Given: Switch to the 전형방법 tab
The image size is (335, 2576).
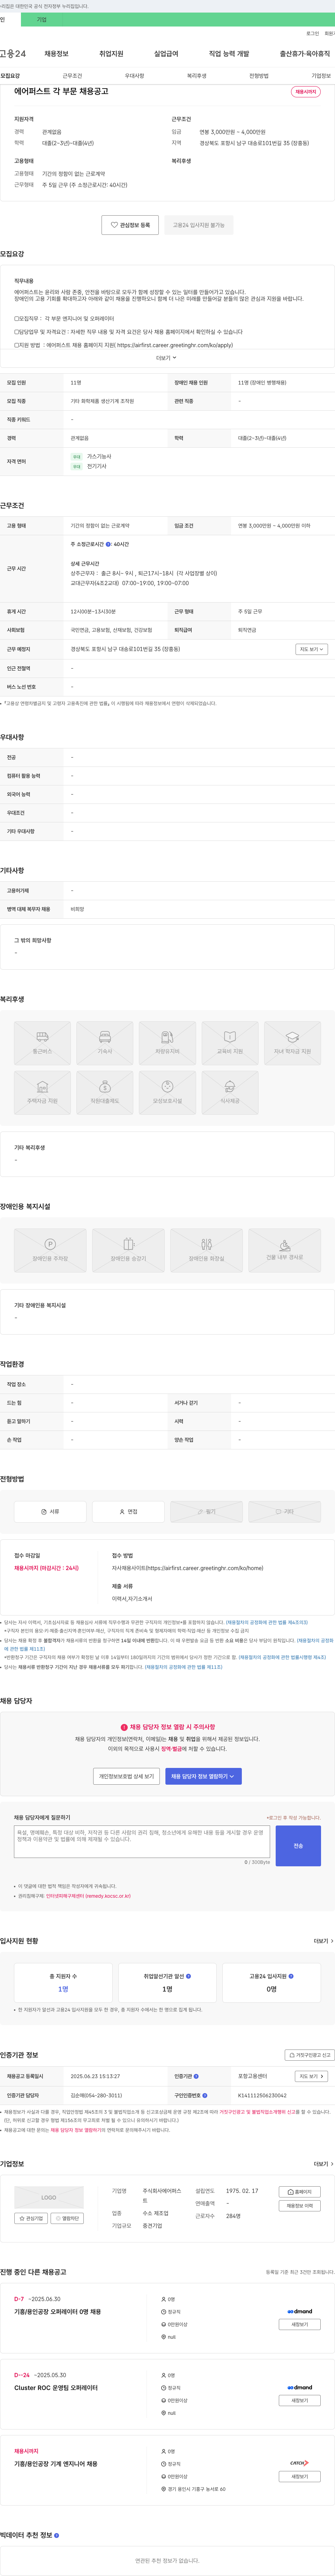Looking at the screenshot, I should point(259,76).
